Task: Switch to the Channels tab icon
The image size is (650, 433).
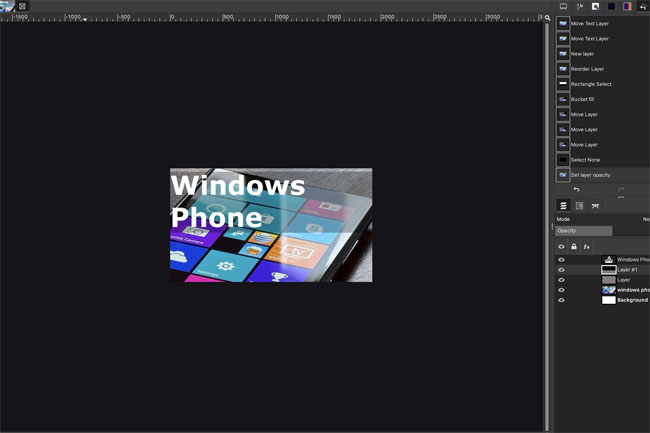Action: pyautogui.click(x=580, y=206)
